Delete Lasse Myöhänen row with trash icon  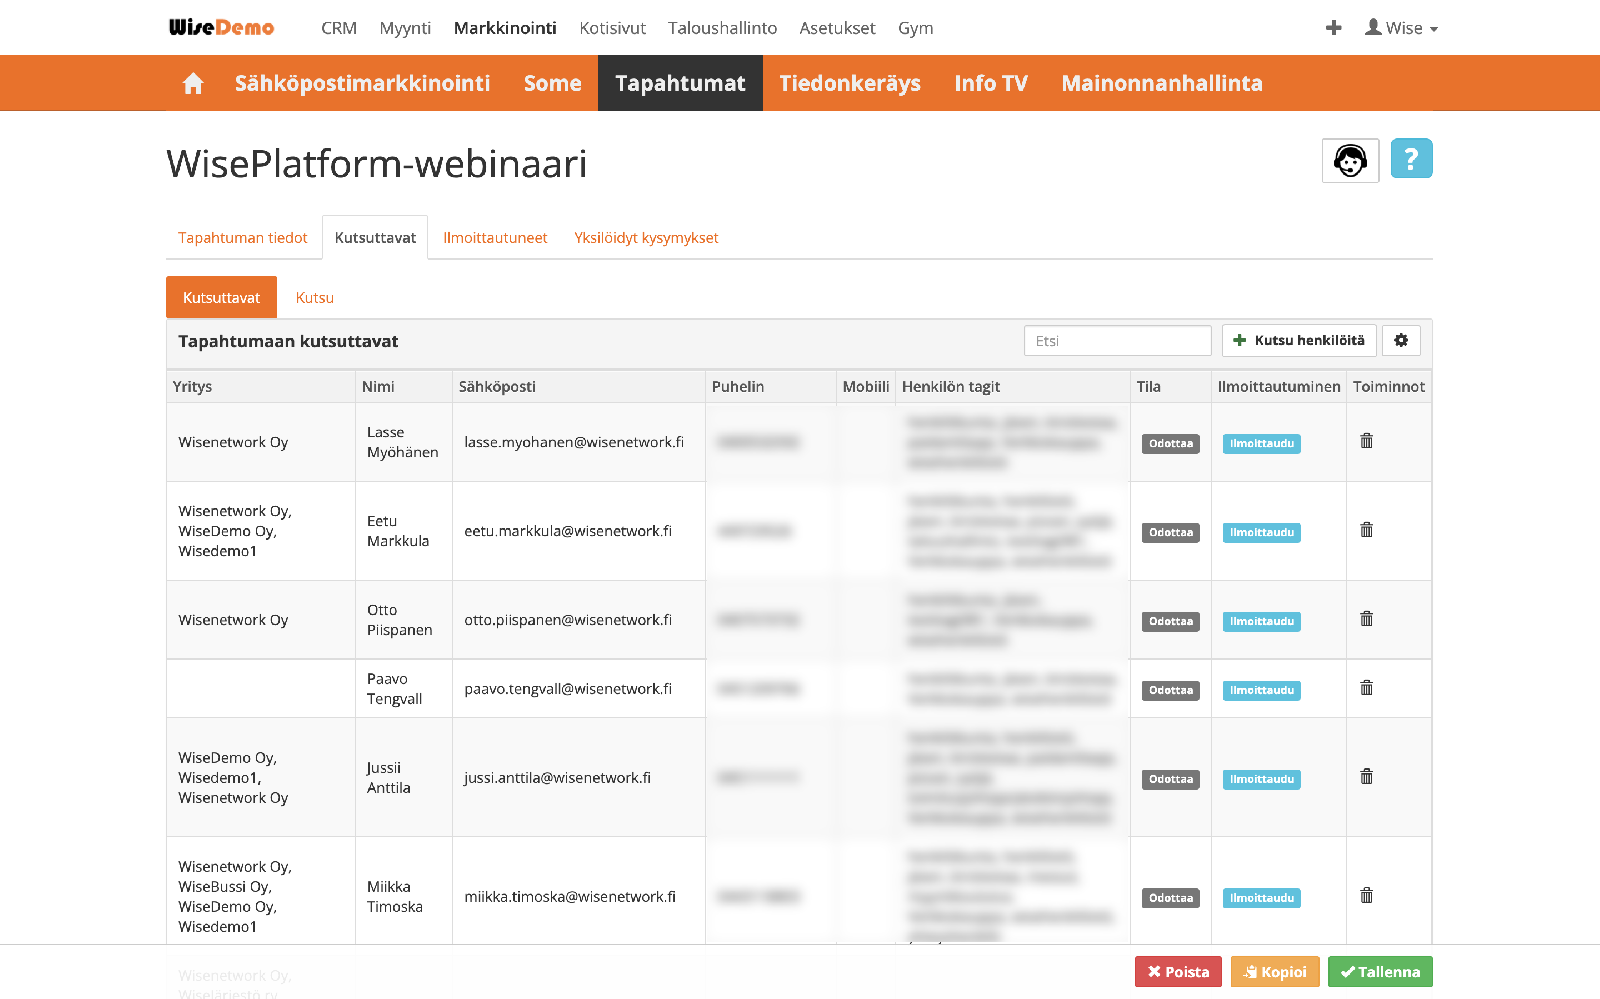coord(1366,441)
